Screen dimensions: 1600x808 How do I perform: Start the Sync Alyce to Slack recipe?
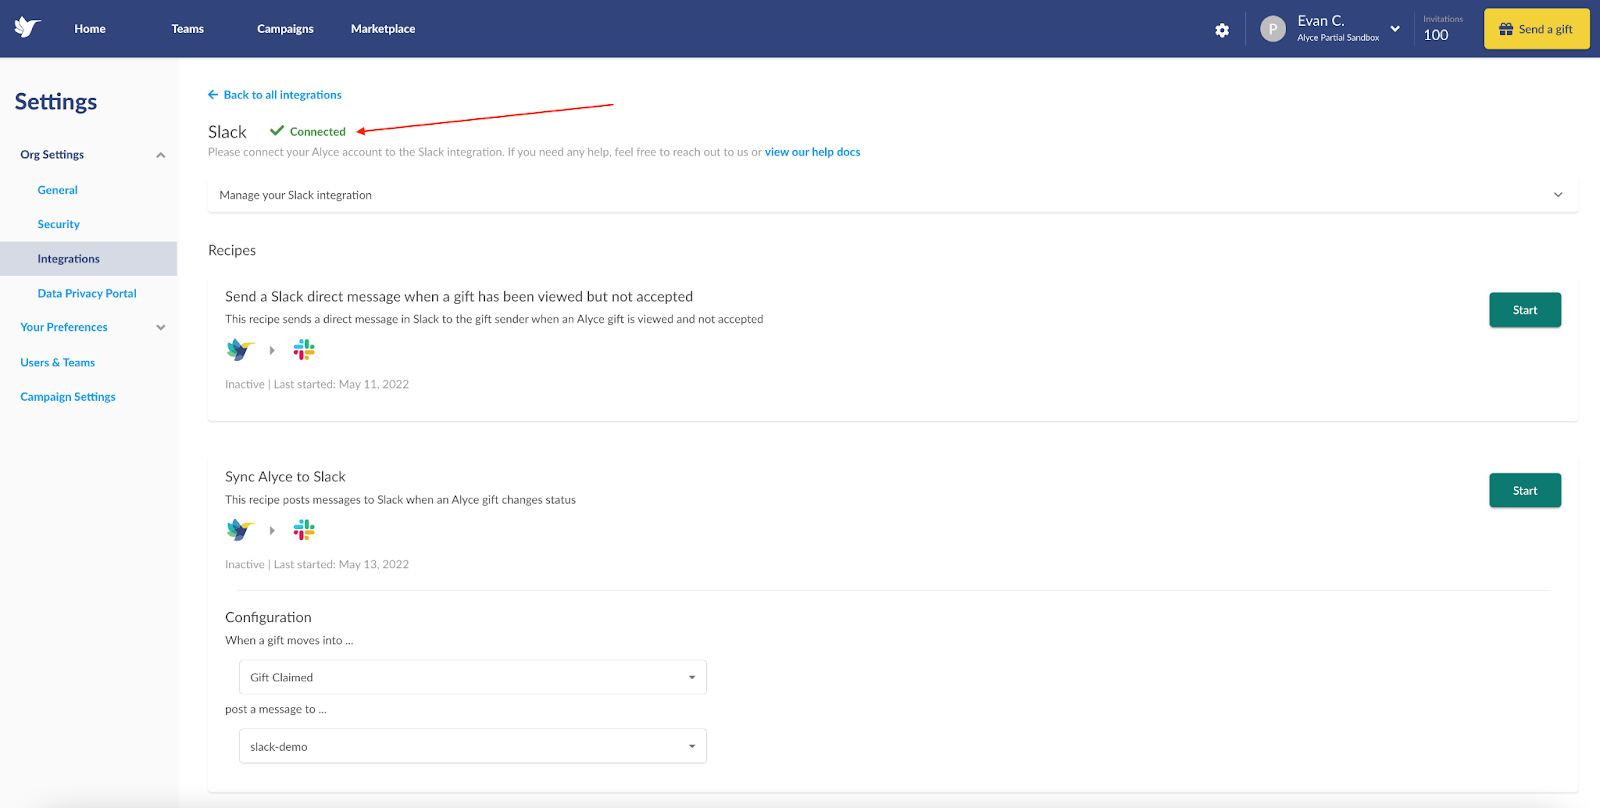click(1524, 490)
